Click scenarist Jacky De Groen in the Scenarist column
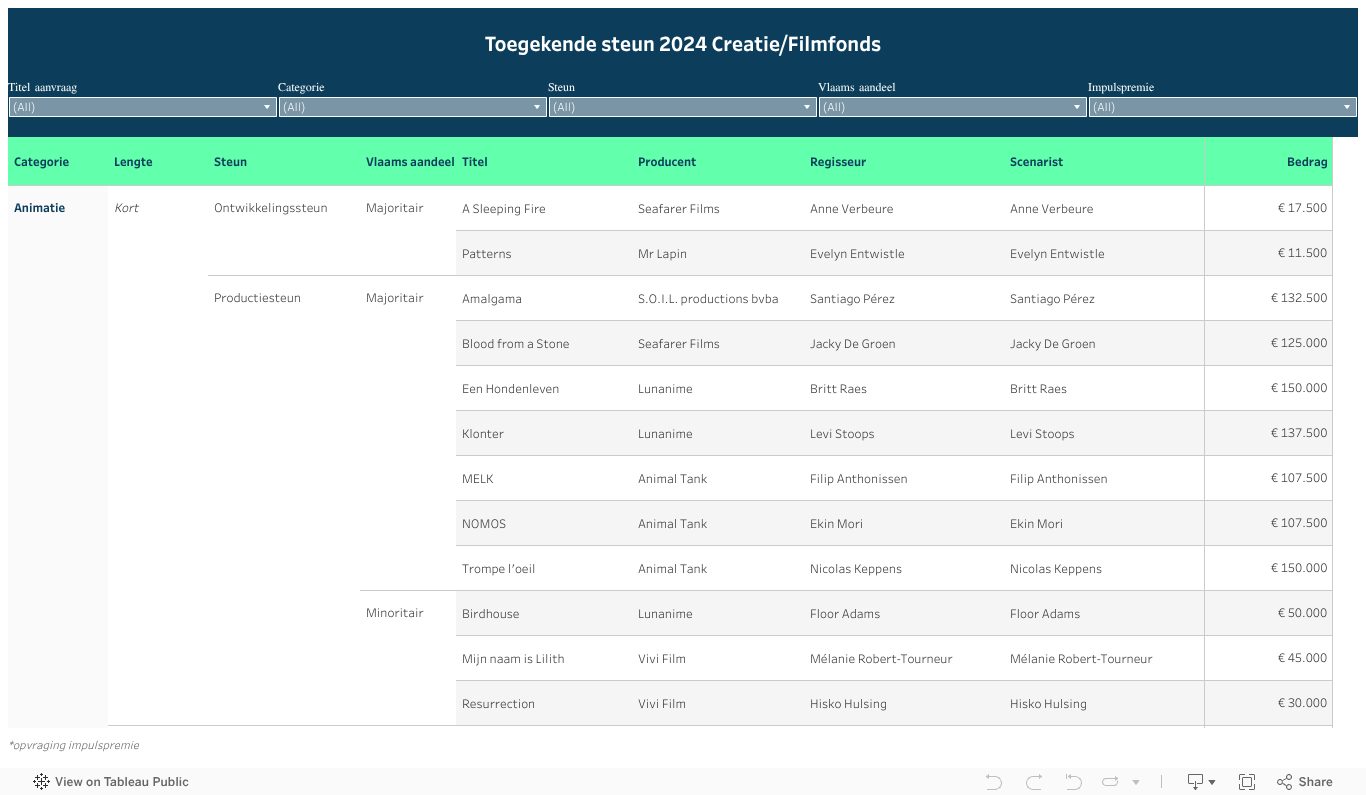The width and height of the screenshot is (1366, 795). pyautogui.click(x=1053, y=344)
